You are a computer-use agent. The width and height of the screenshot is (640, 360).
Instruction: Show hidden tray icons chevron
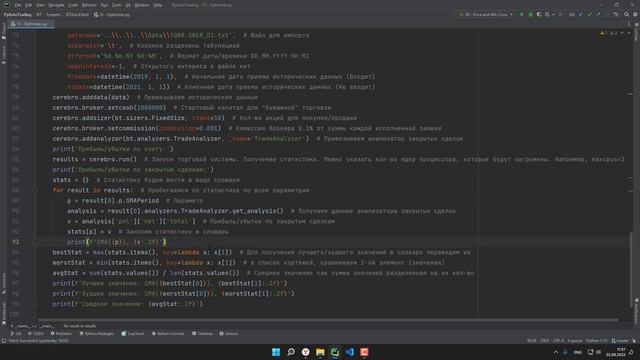pos(556,352)
